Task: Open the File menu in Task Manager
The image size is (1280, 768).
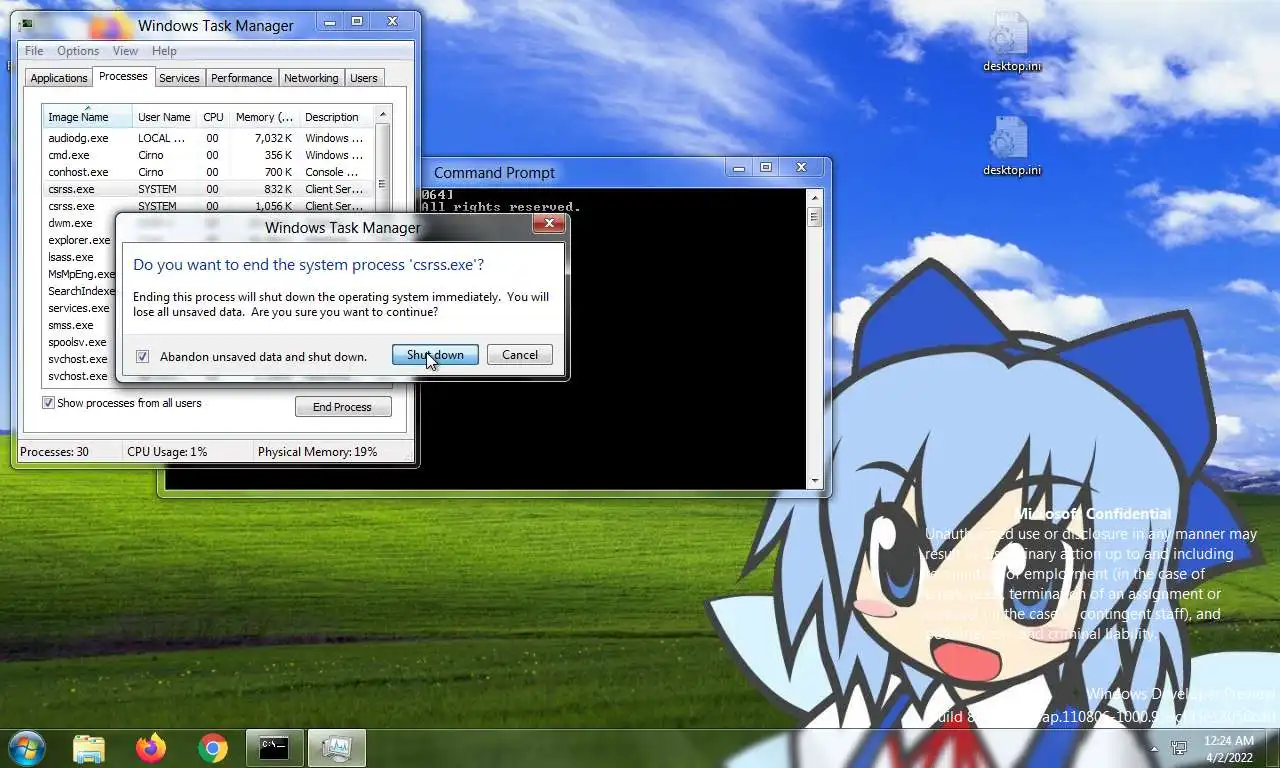Action: (x=34, y=51)
